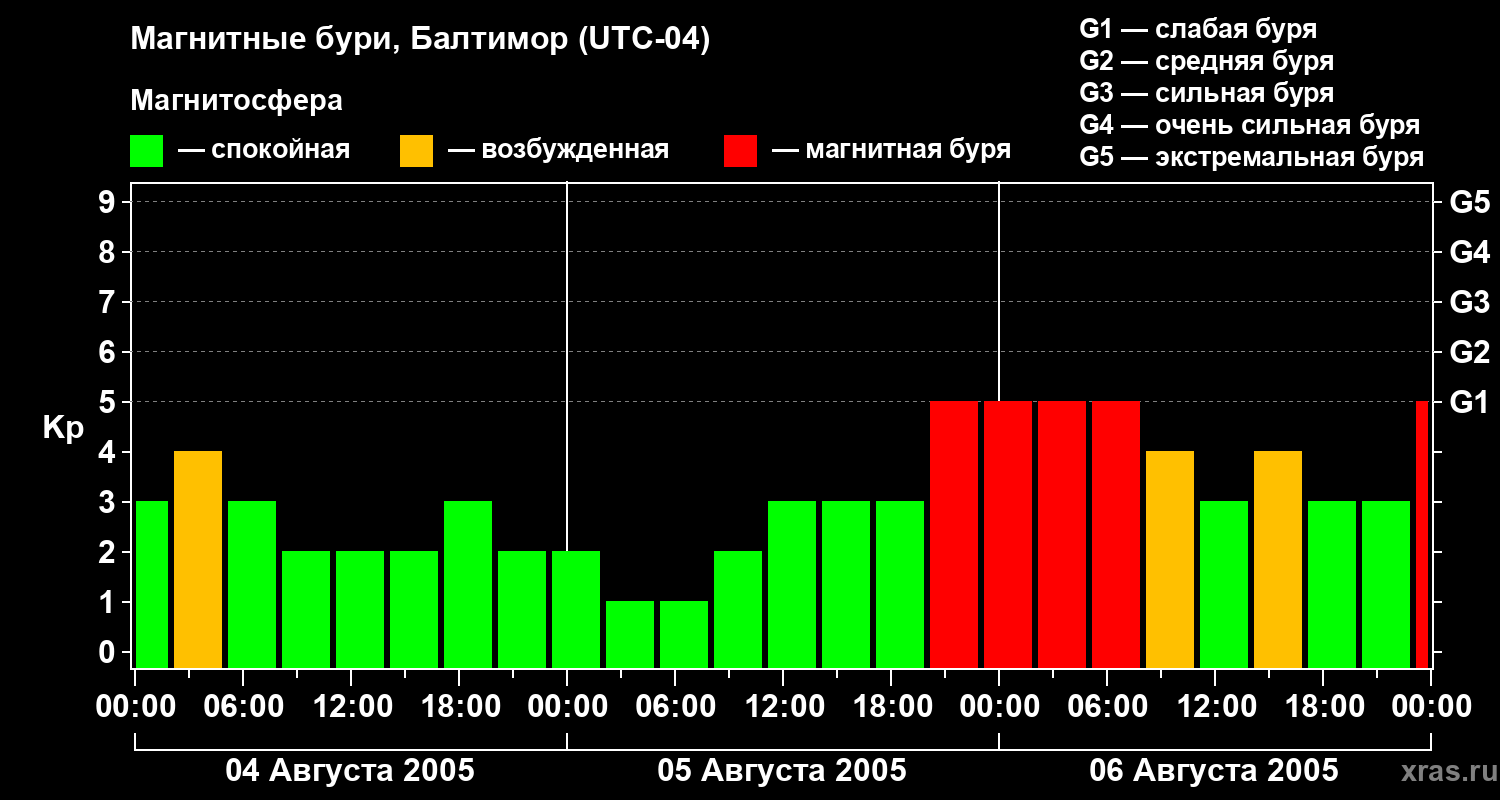Click the Магнитосфера heading

tap(236, 101)
